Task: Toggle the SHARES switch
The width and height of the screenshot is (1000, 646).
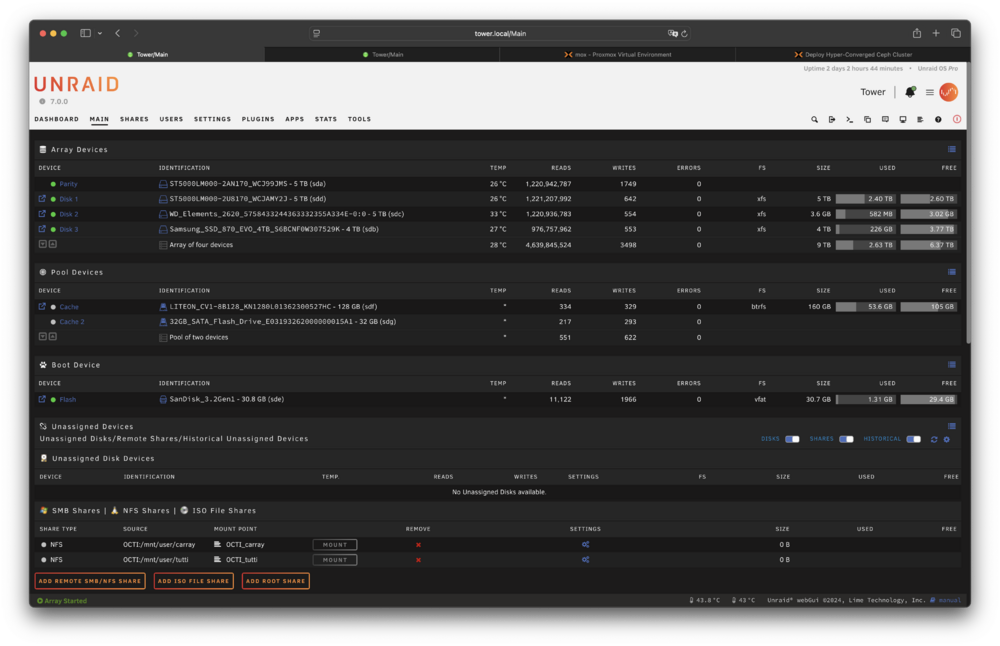Action: pos(846,439)
